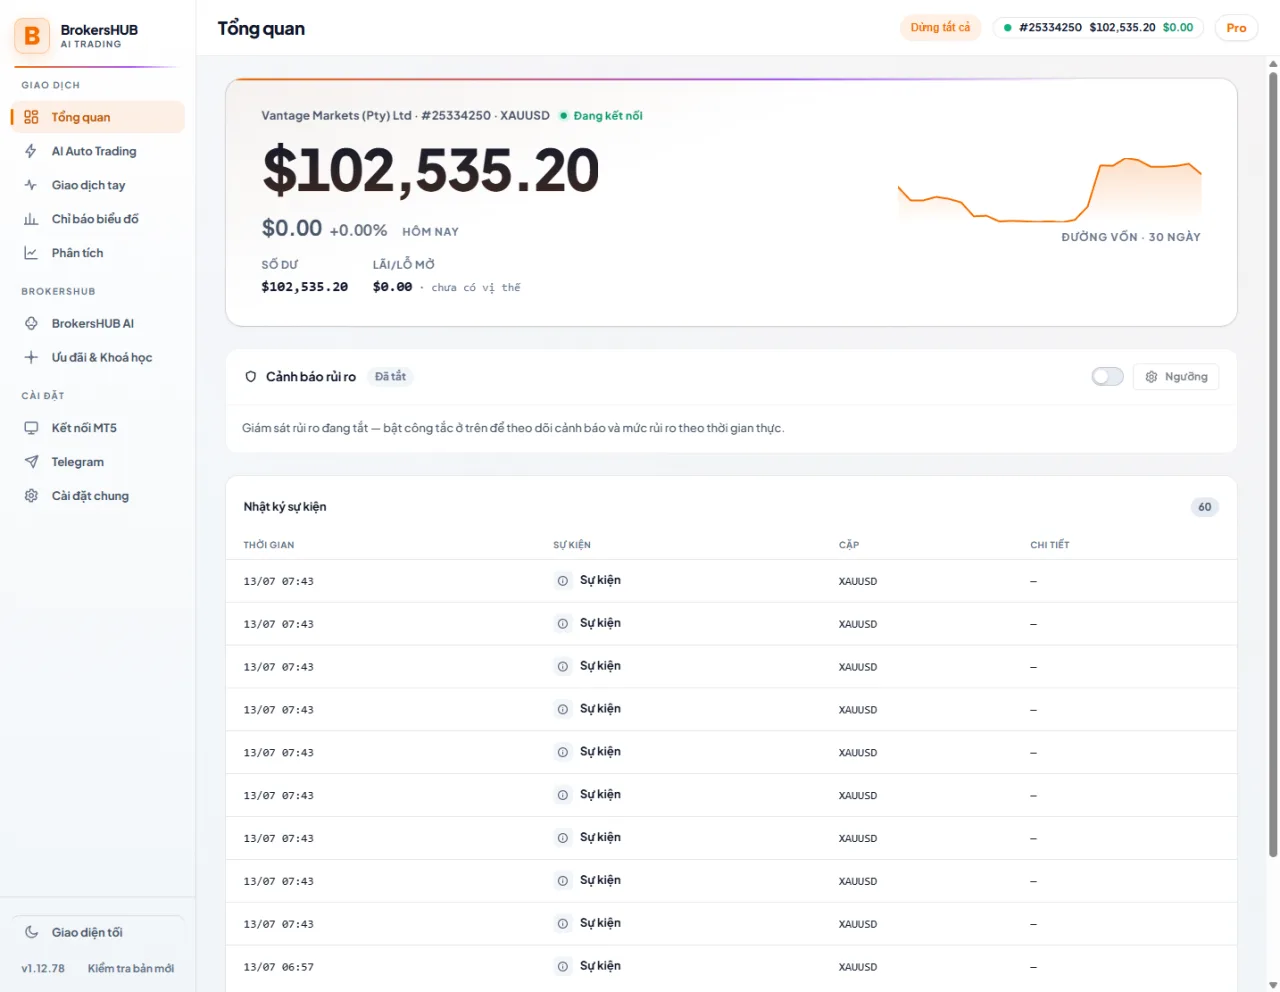Click the AI Auto Trading lightning icon
This screenshot has width=1280, height=992.
coord(31,151)
